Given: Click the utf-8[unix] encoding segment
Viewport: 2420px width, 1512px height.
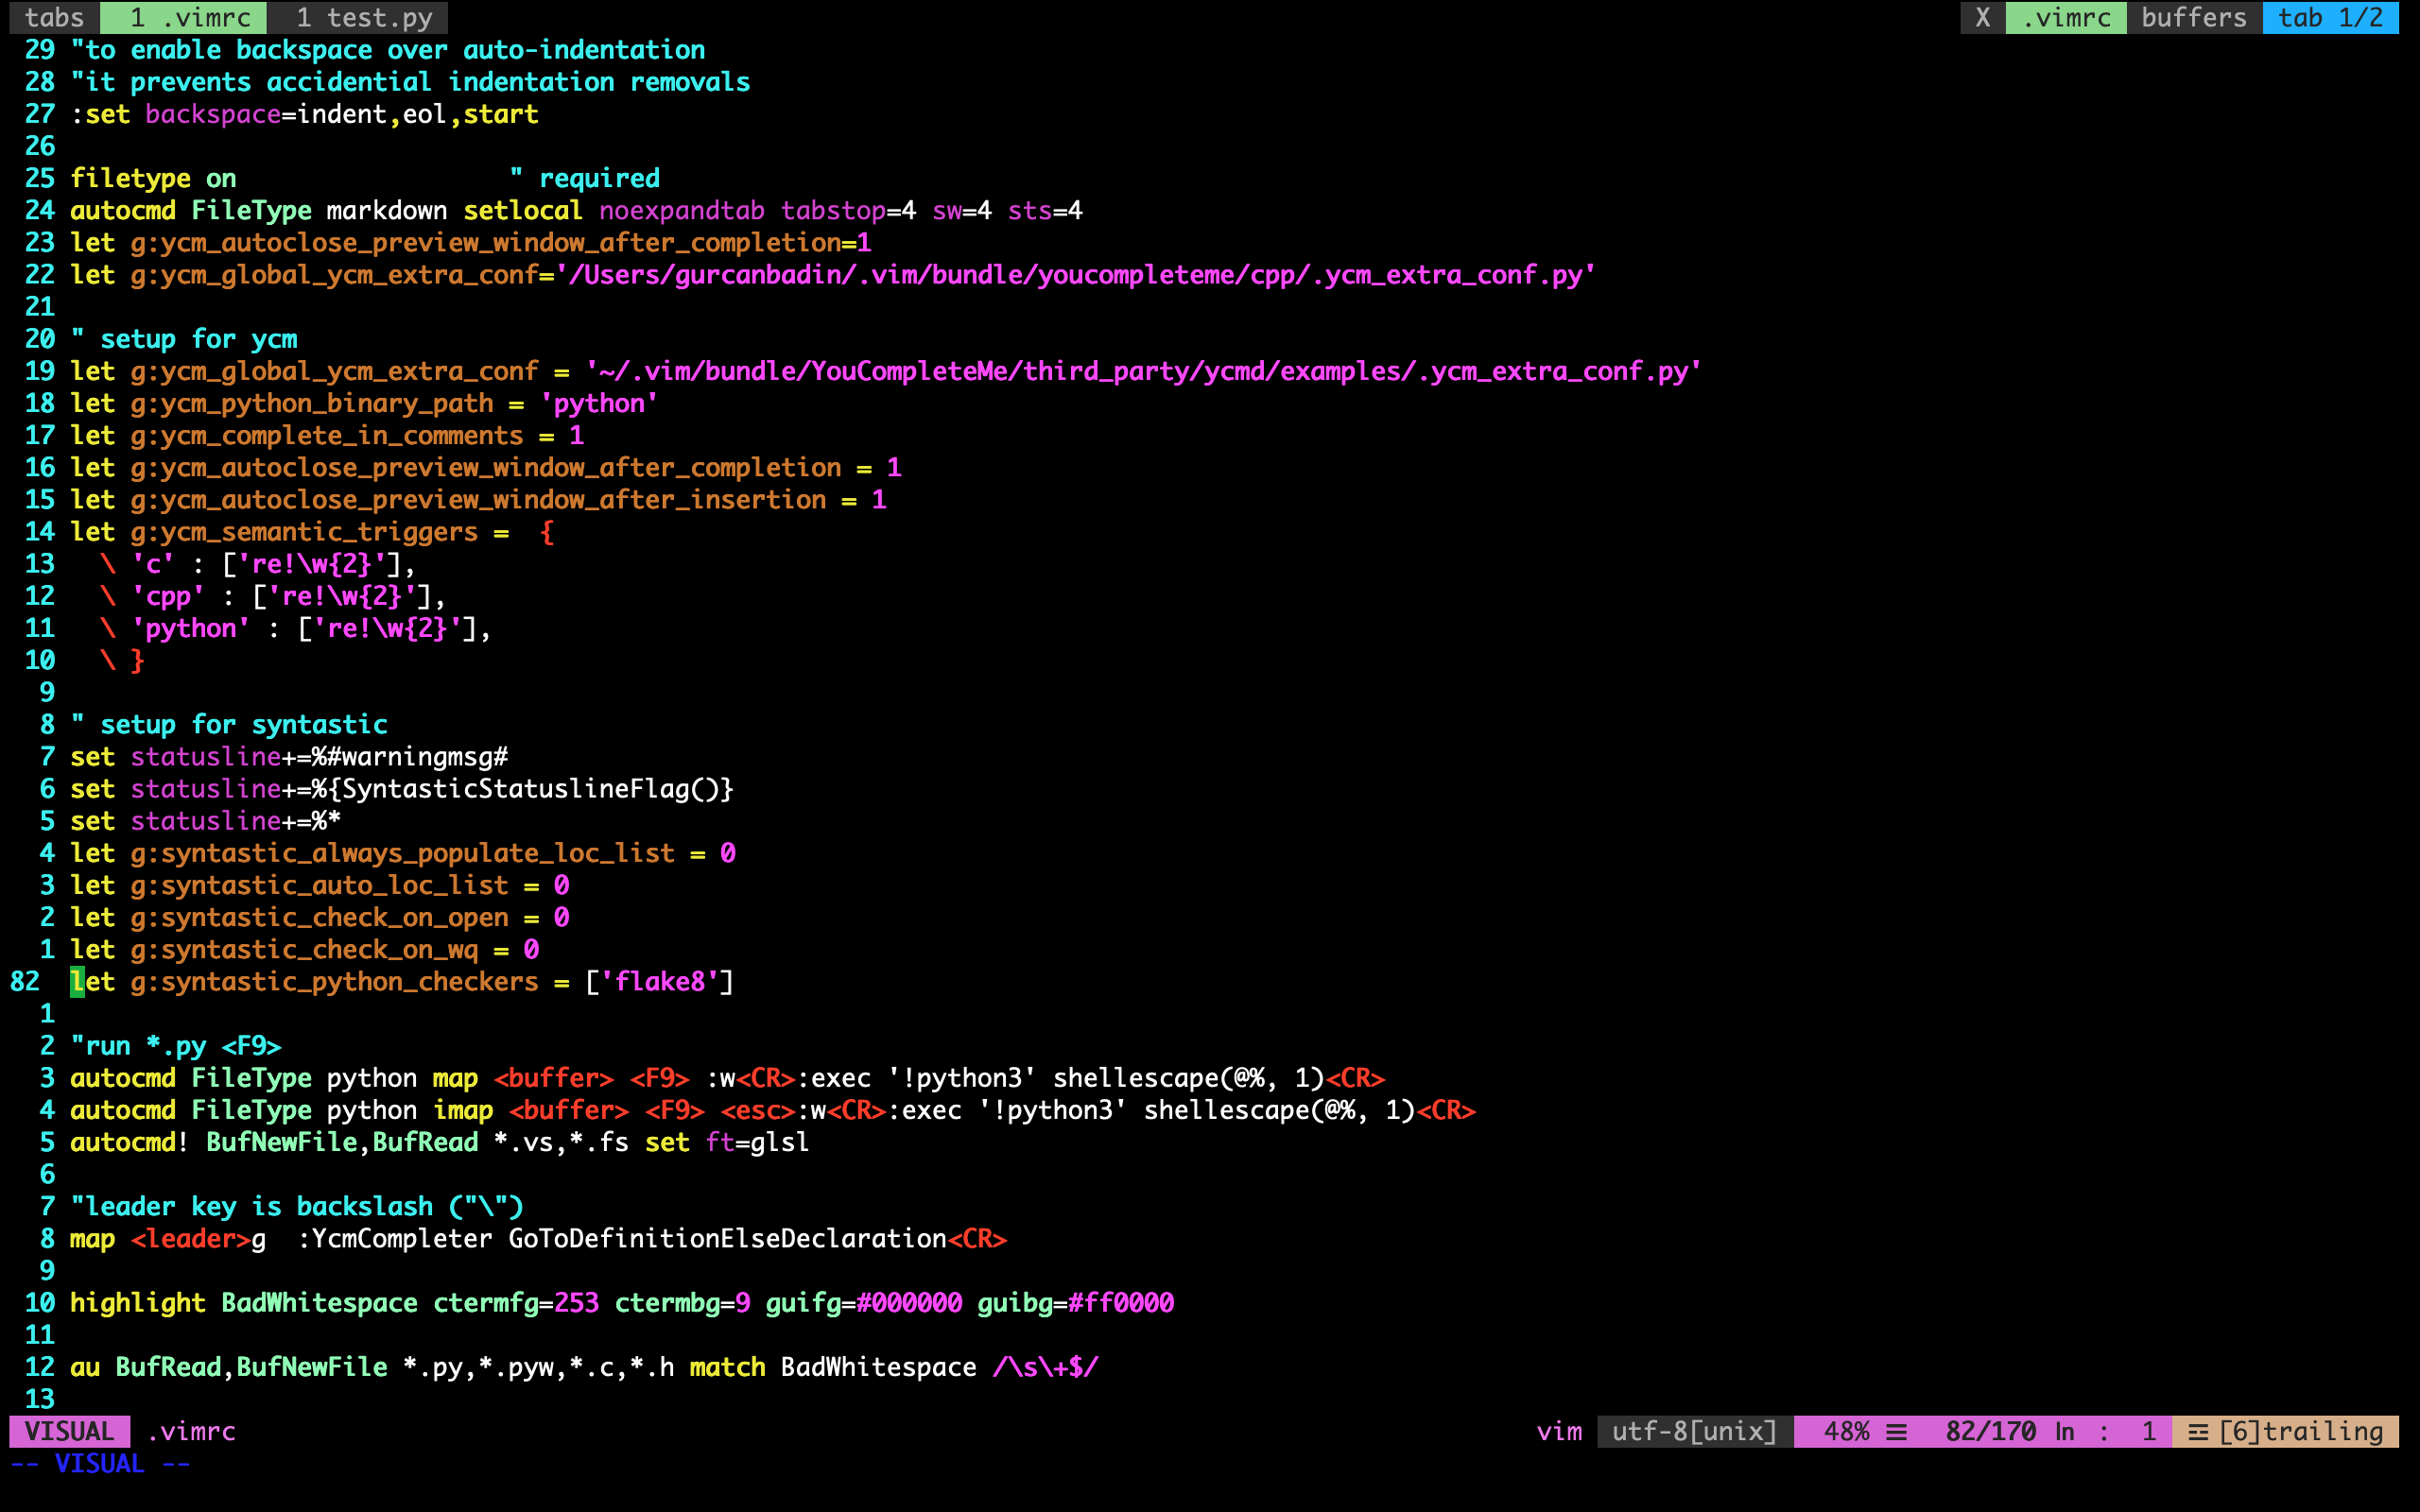Looking at the screenshot, I should point(1694,1432).
